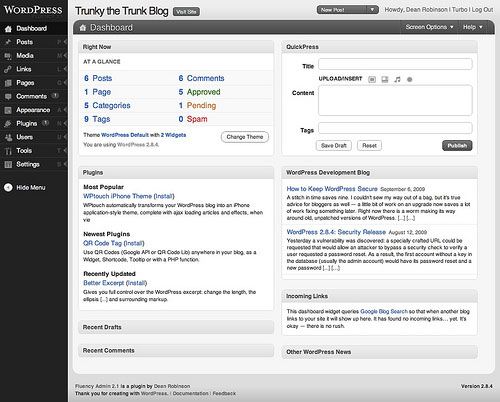
Task: Click the Hide Menu arrow icon
Action: pos(8,188)
